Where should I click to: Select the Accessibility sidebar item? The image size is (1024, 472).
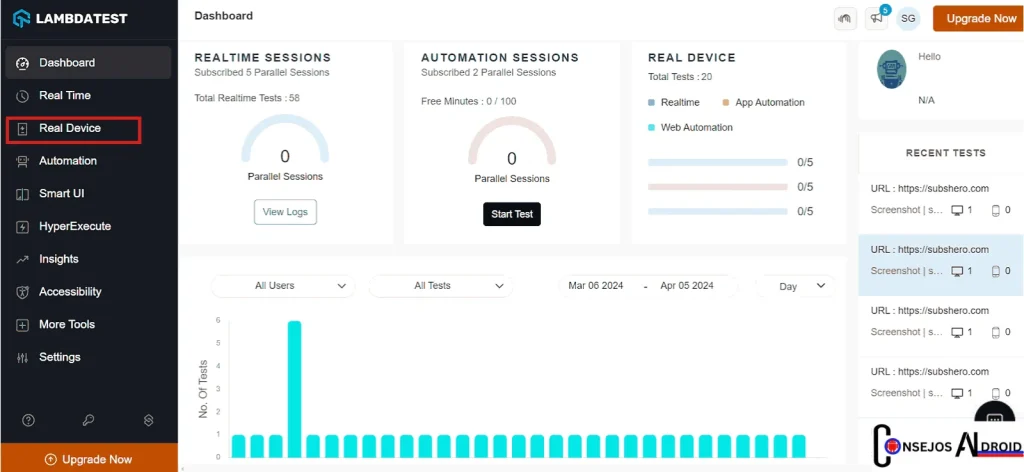pos(70,292)
